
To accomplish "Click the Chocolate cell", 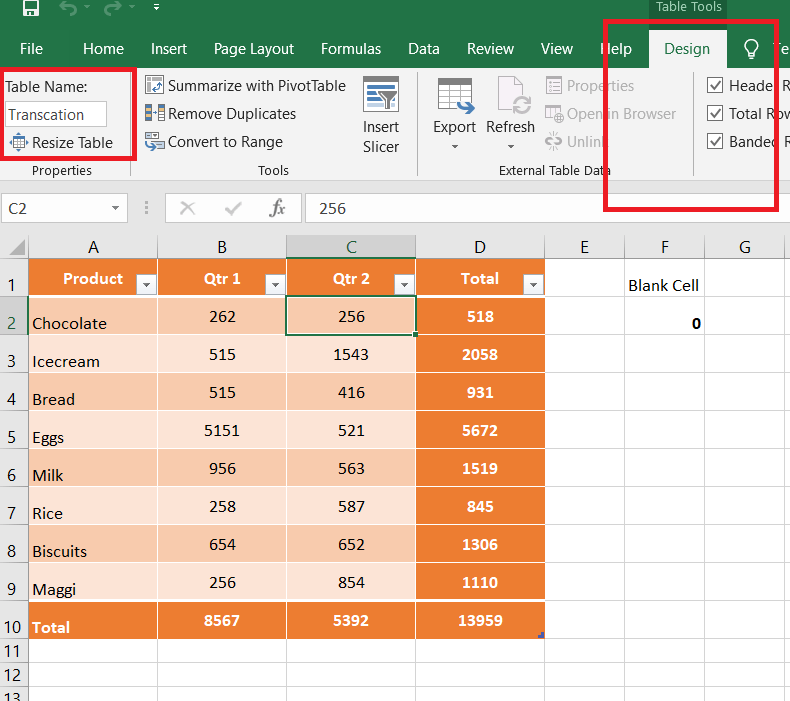I will (x=93, y=316).
